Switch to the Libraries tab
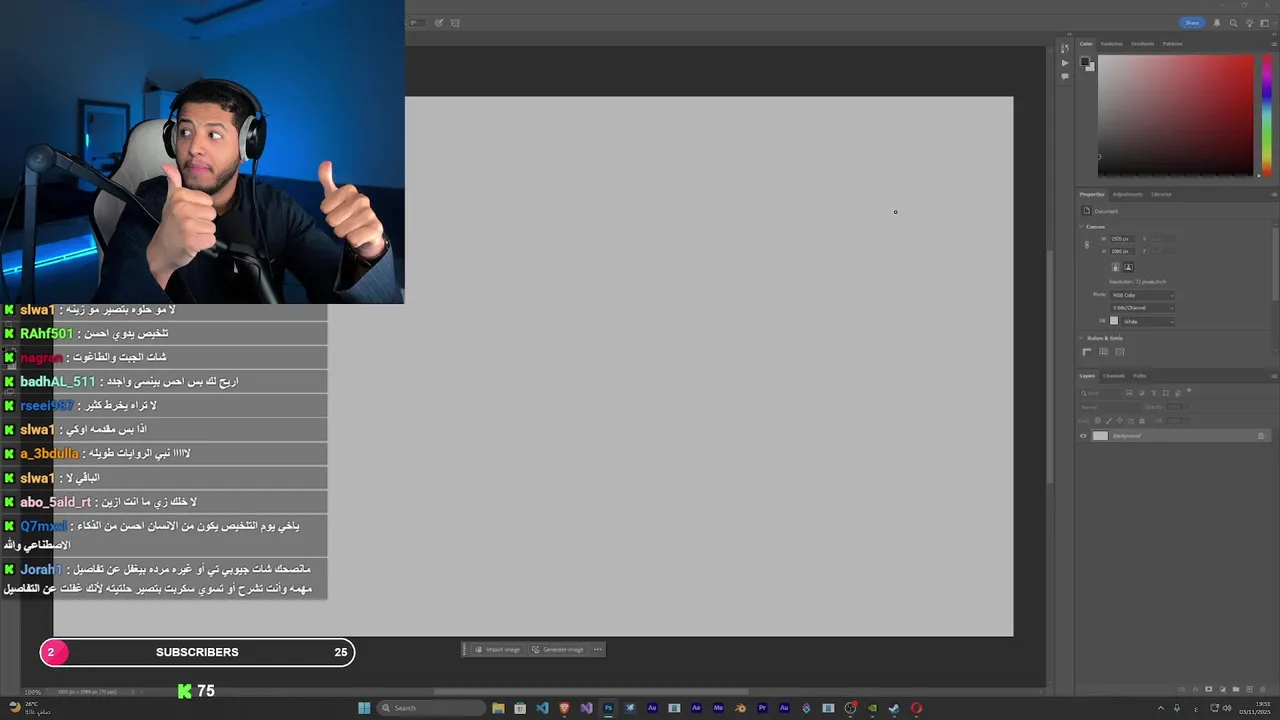The width and height of the screenshot is (1280, 720). 1161,194
